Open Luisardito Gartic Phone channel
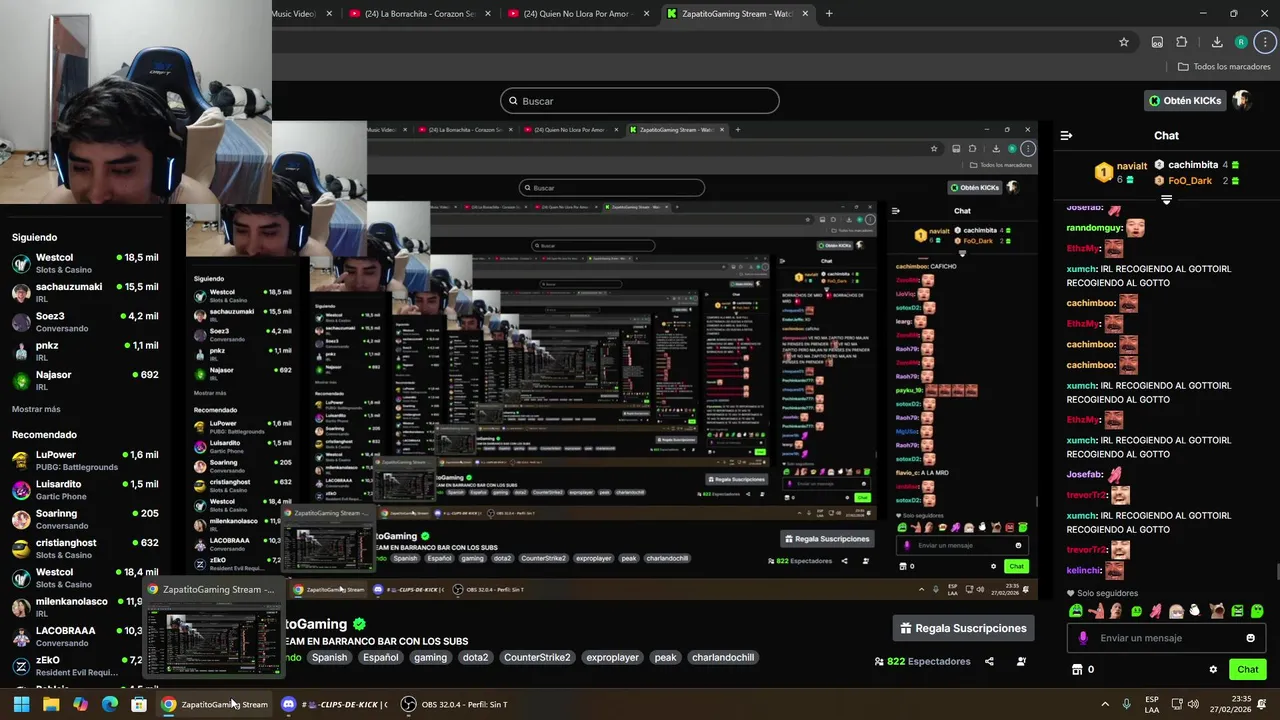The width and height of the screenshot is (1280, 720). pyautogui.click(x=85, y=490)
